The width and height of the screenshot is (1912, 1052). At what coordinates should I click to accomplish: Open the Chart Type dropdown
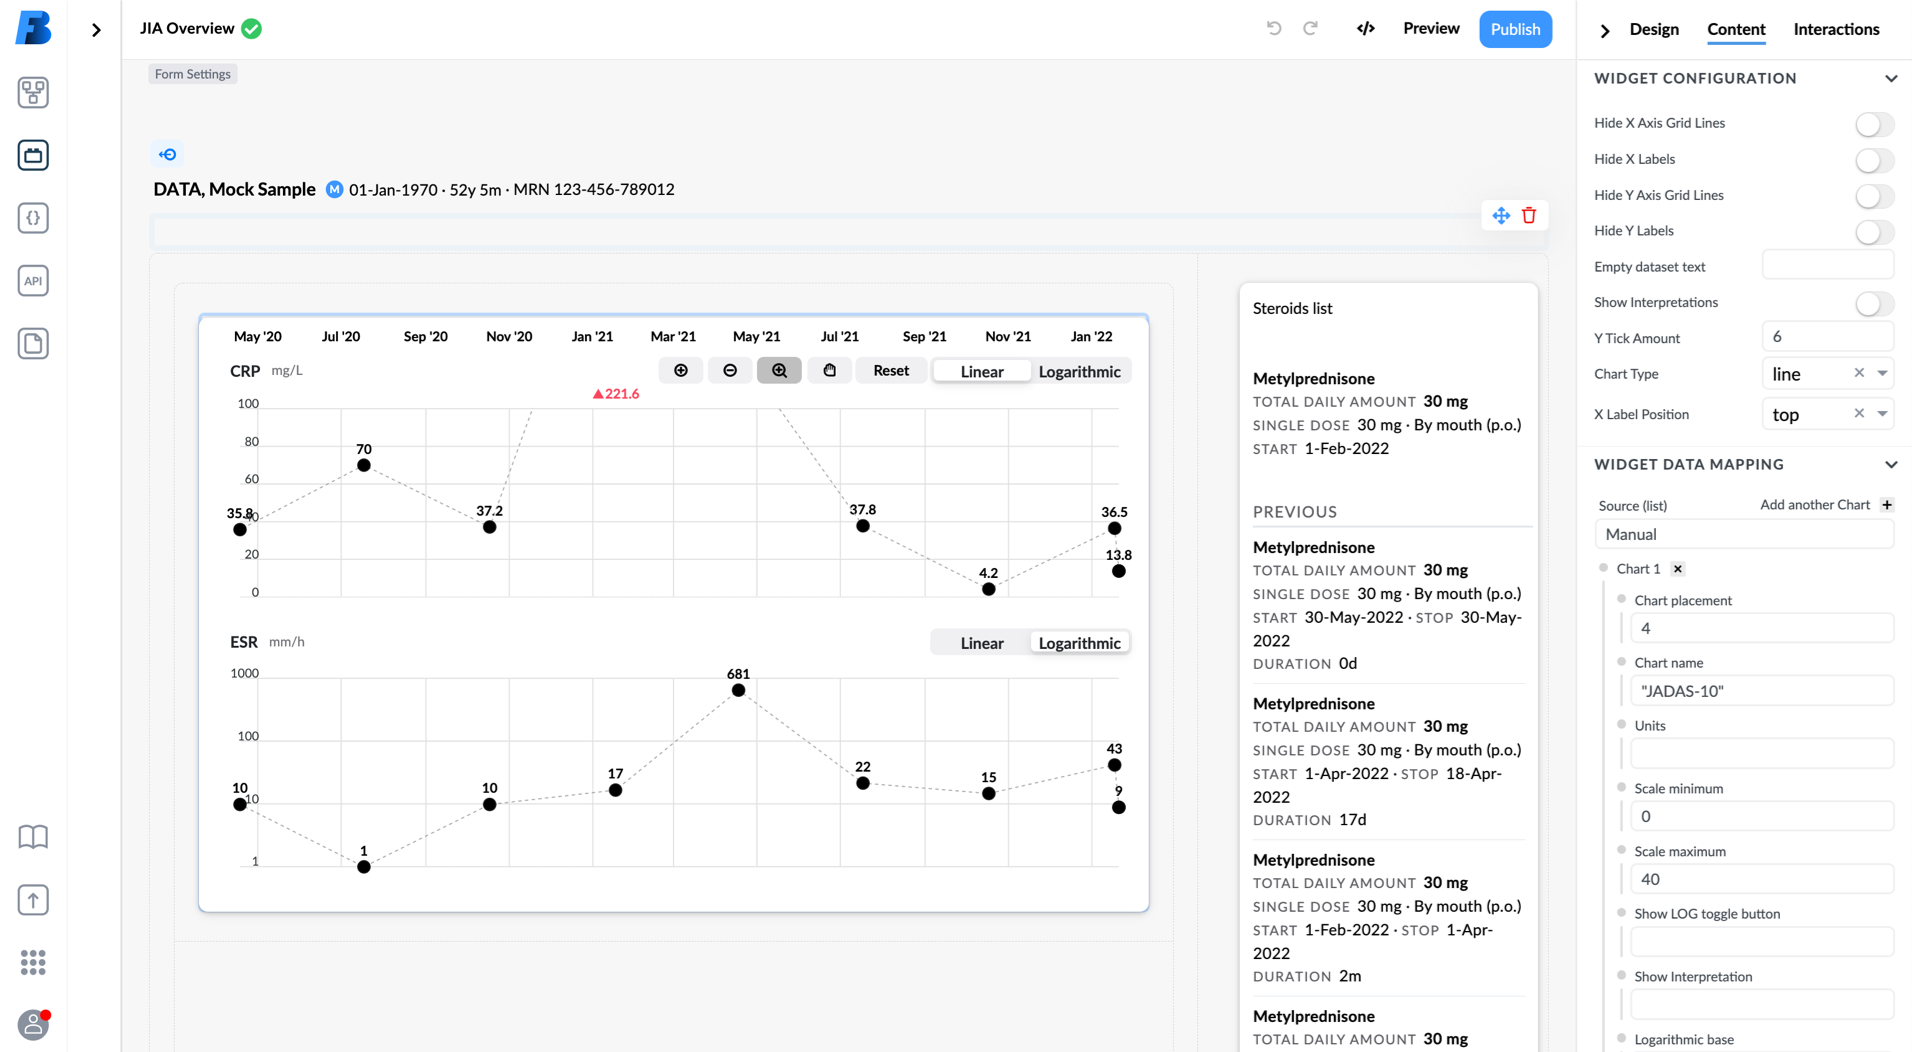tap(1883, 373)
